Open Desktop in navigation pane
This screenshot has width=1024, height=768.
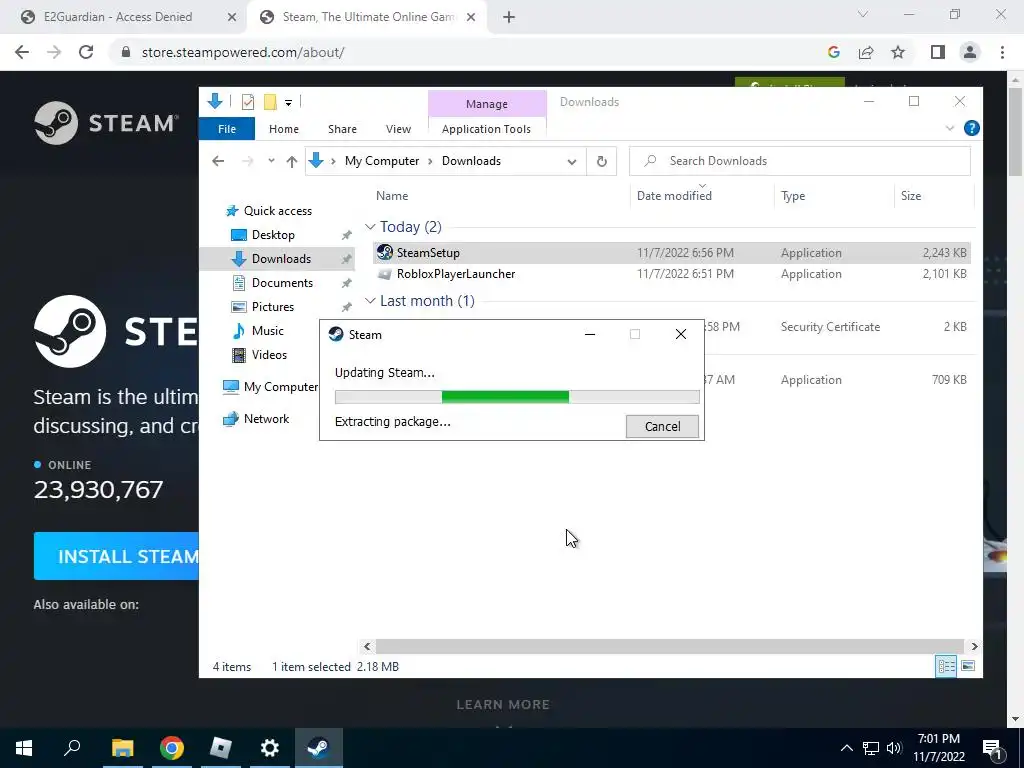click(x=273, y=235)
